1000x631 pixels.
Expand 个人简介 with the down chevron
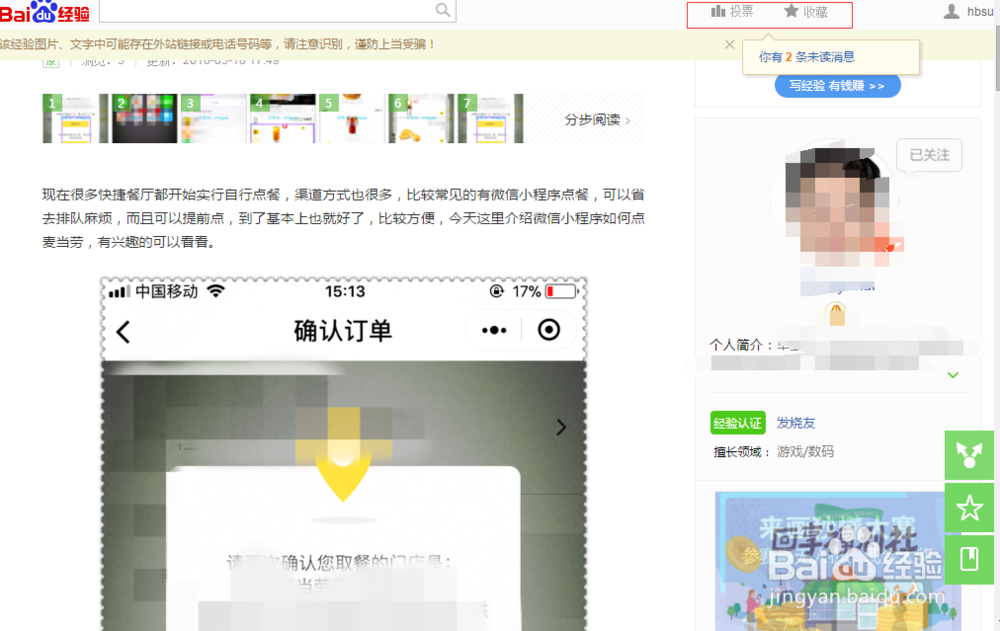coord(952,375)
